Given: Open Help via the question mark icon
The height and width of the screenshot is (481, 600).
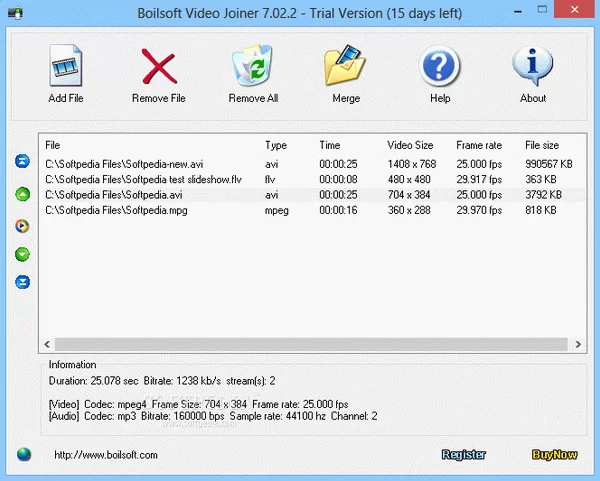Looking at the screenshot, I should 439,66.
